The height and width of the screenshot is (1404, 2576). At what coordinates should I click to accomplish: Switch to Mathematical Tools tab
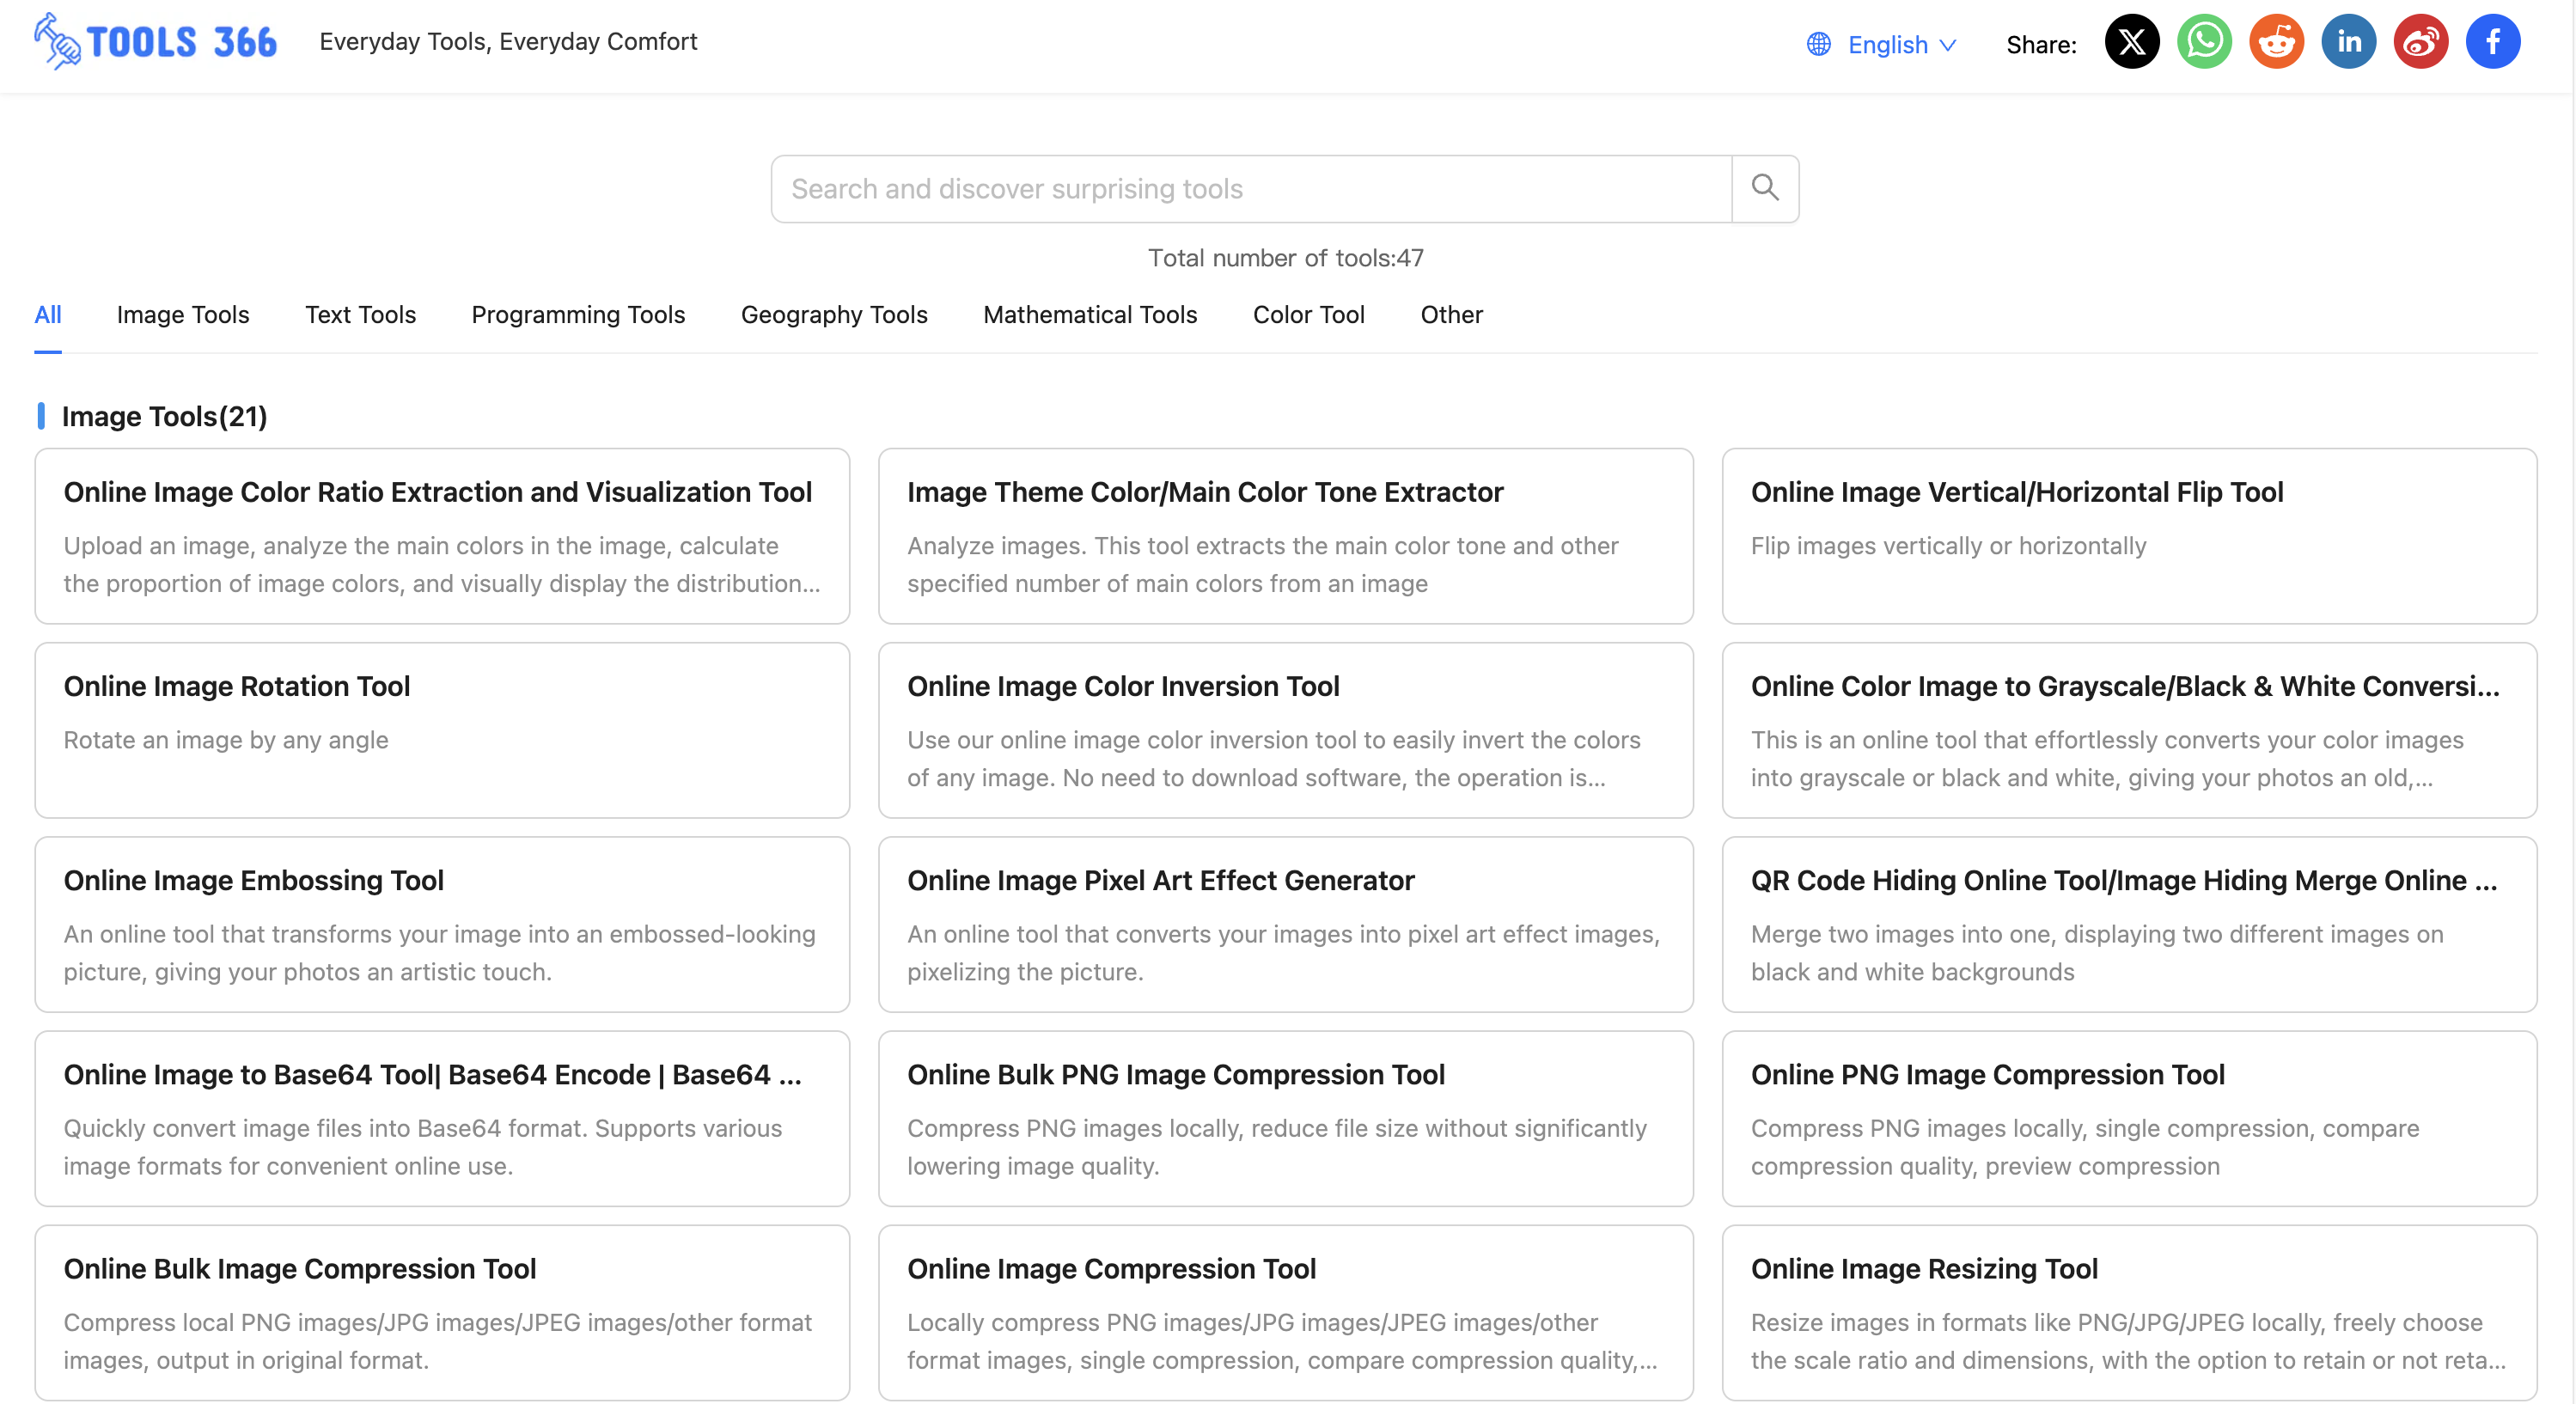tap(1090, 314)
